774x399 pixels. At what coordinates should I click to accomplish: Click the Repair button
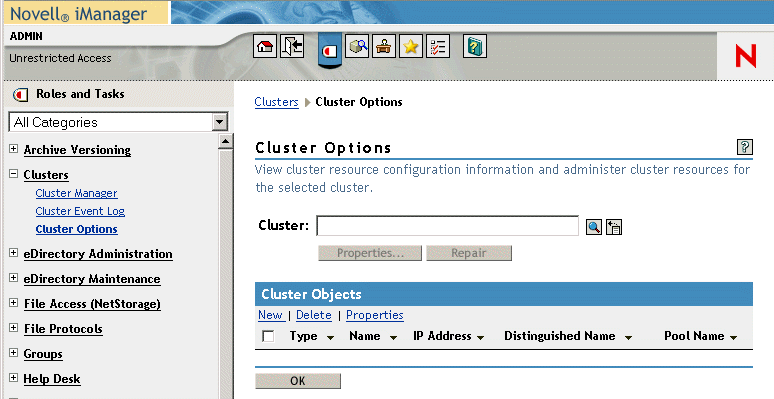[469, 253]
